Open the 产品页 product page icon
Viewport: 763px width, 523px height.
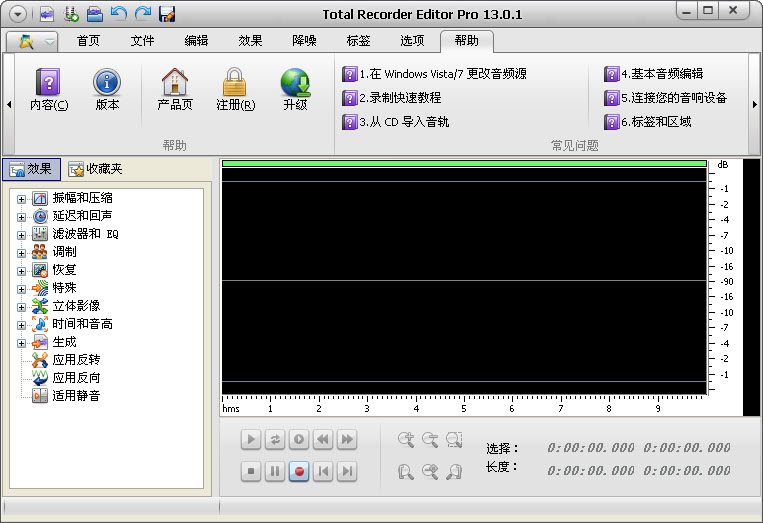[175, 89]
